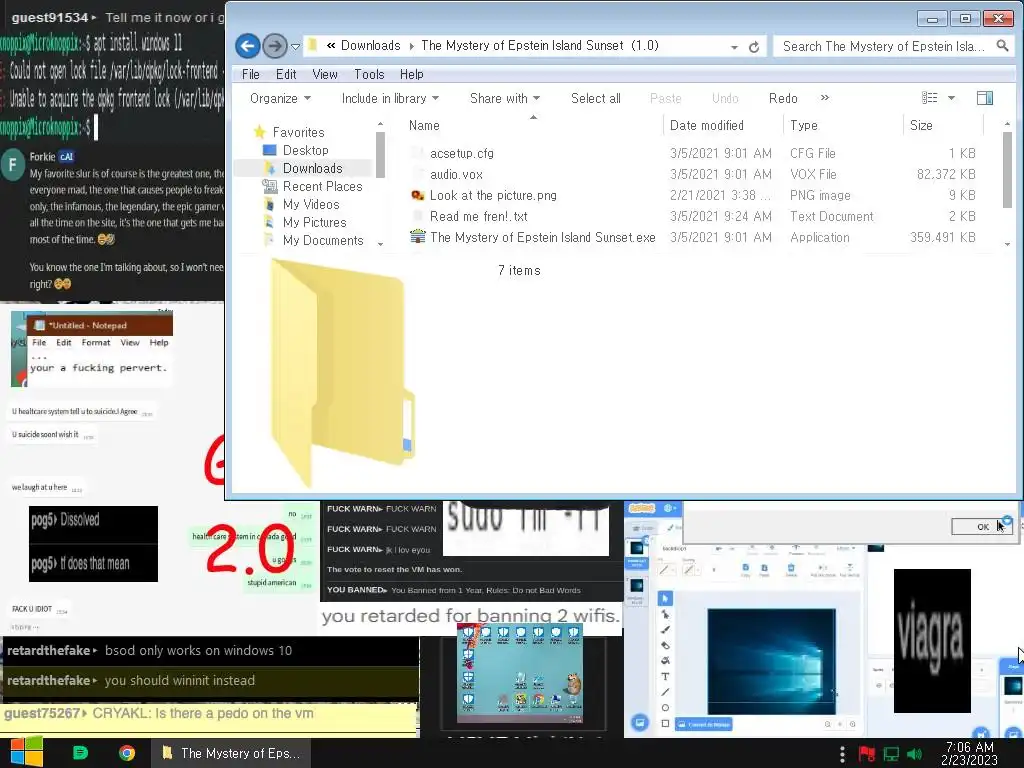Open My Pictures in navigation pane
The height and width of the screenshot is (768, 1024).
(314, 223)
